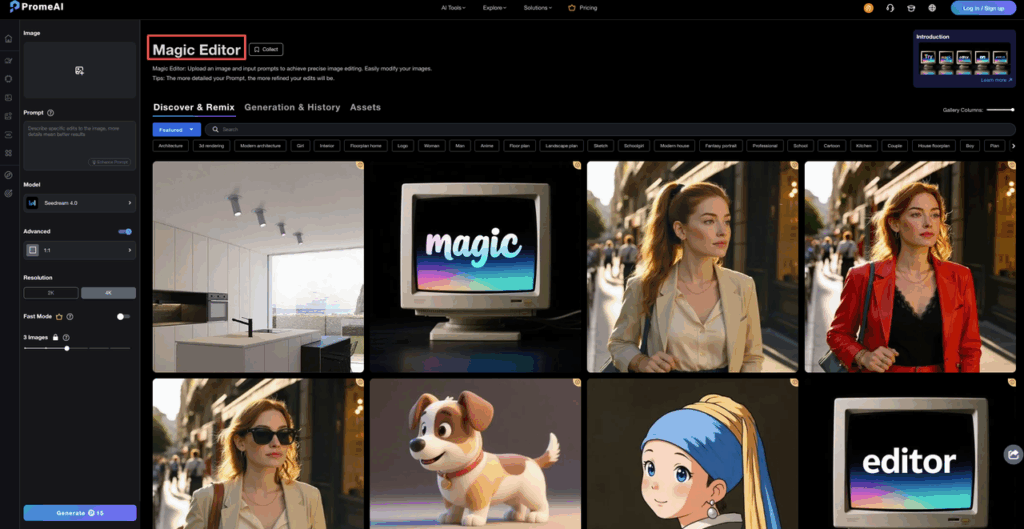Filter by the Landscape plan tag

tap(562, 146)
